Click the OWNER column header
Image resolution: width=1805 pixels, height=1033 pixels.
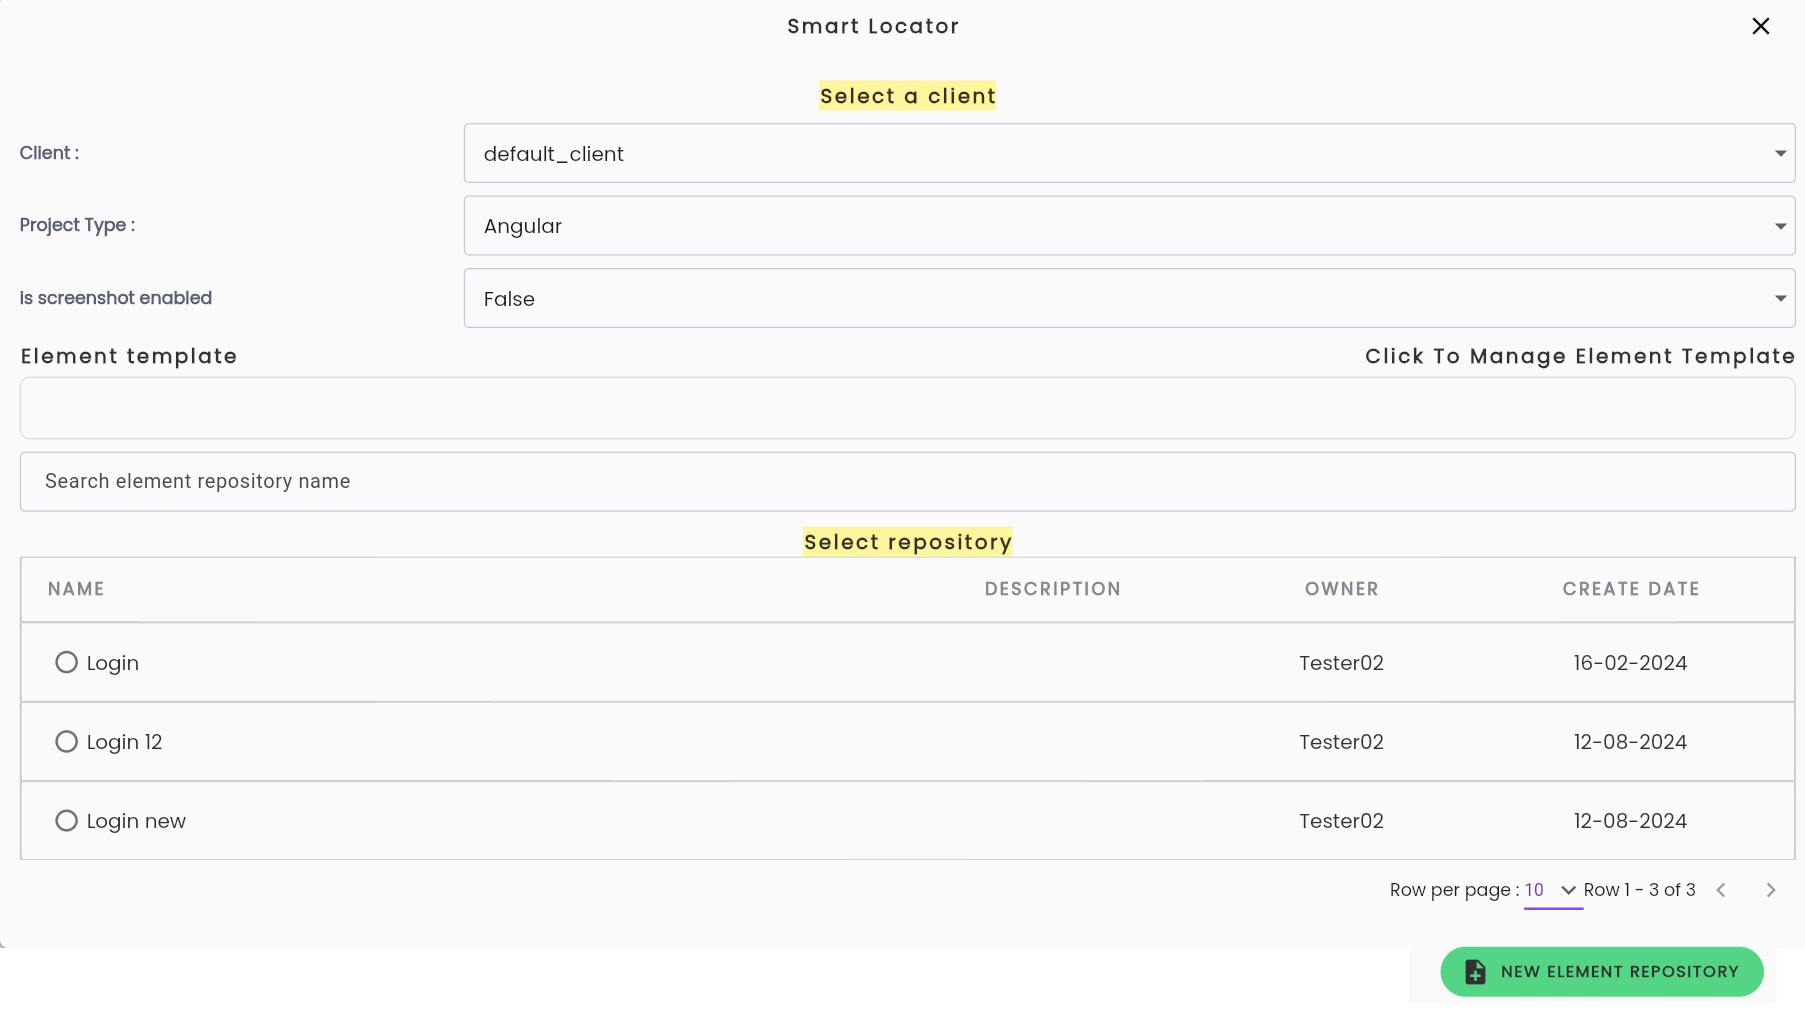coord(1341,589)
